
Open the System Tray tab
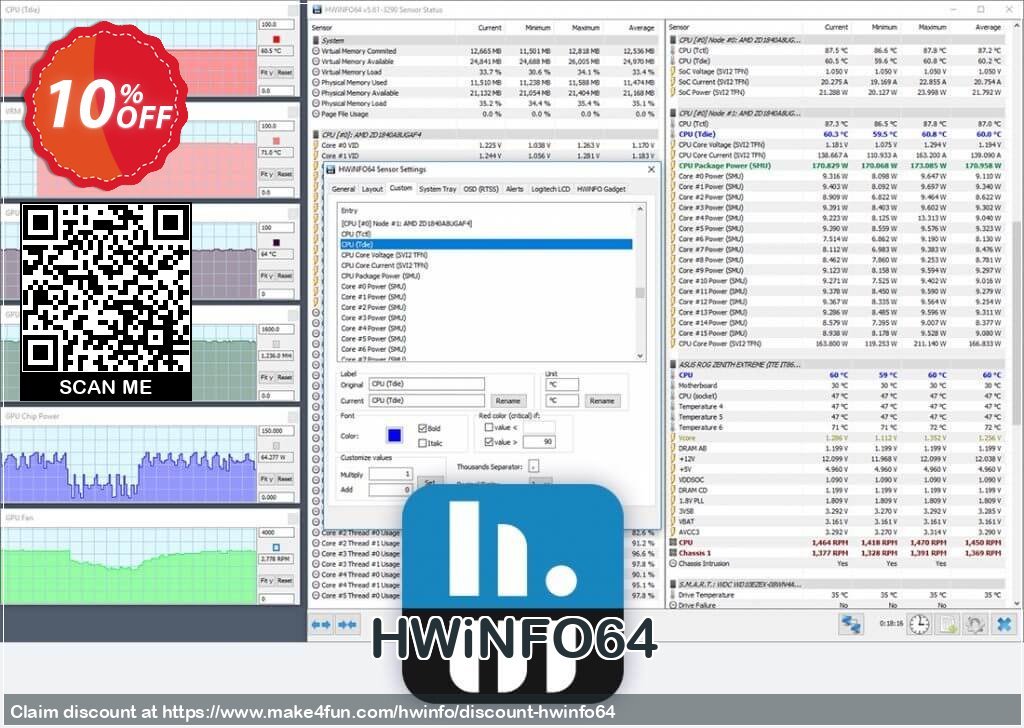[x=438, y=189]
